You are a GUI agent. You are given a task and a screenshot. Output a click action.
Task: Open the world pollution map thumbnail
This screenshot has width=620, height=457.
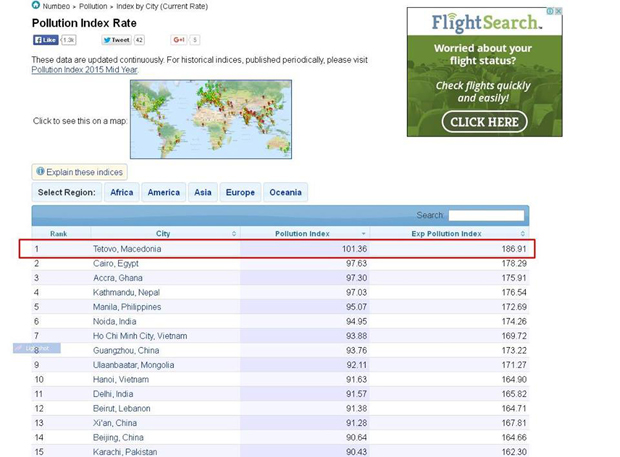point(211,119)
